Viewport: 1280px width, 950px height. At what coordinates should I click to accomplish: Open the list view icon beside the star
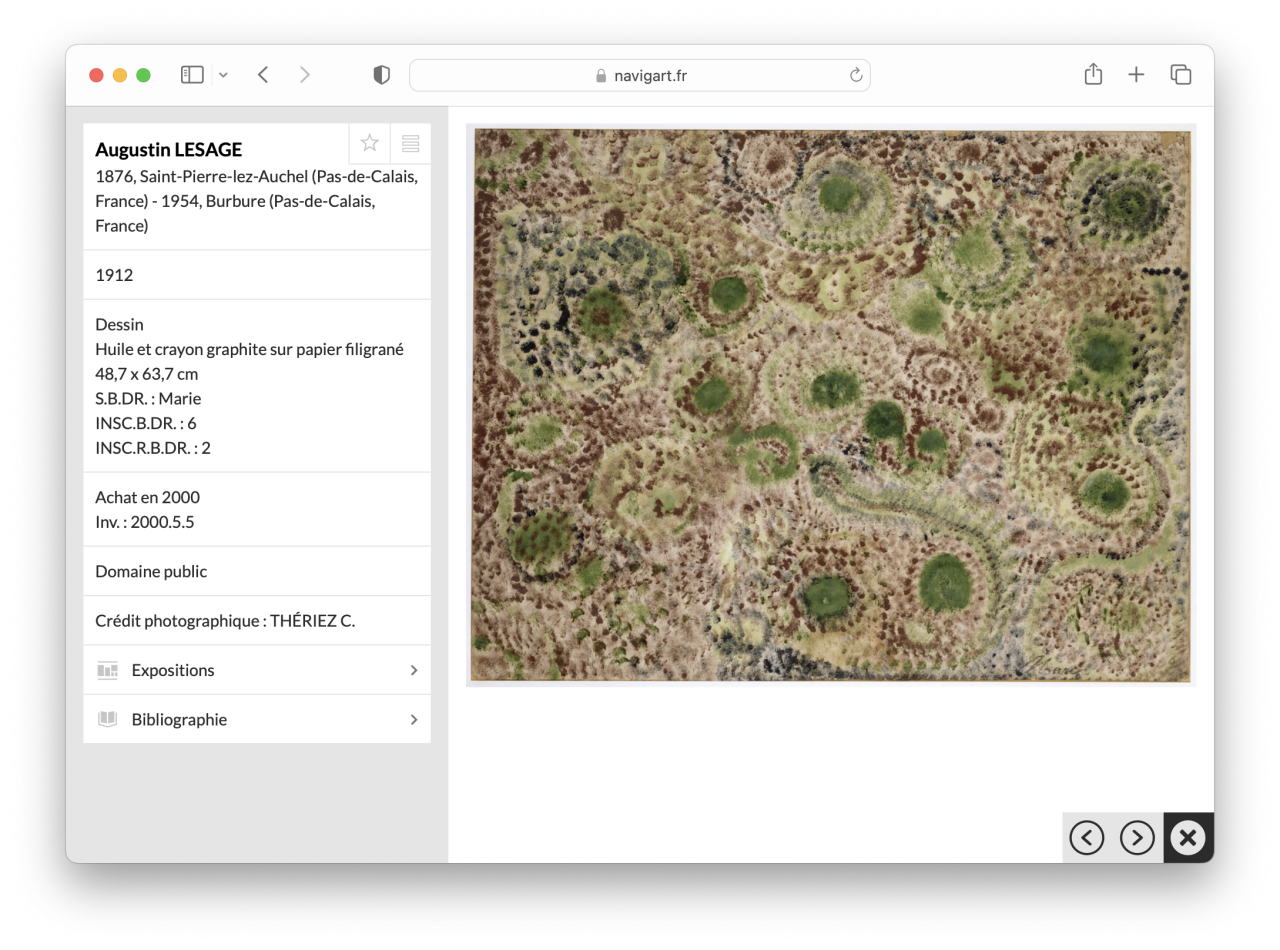[x=410, y=144]
